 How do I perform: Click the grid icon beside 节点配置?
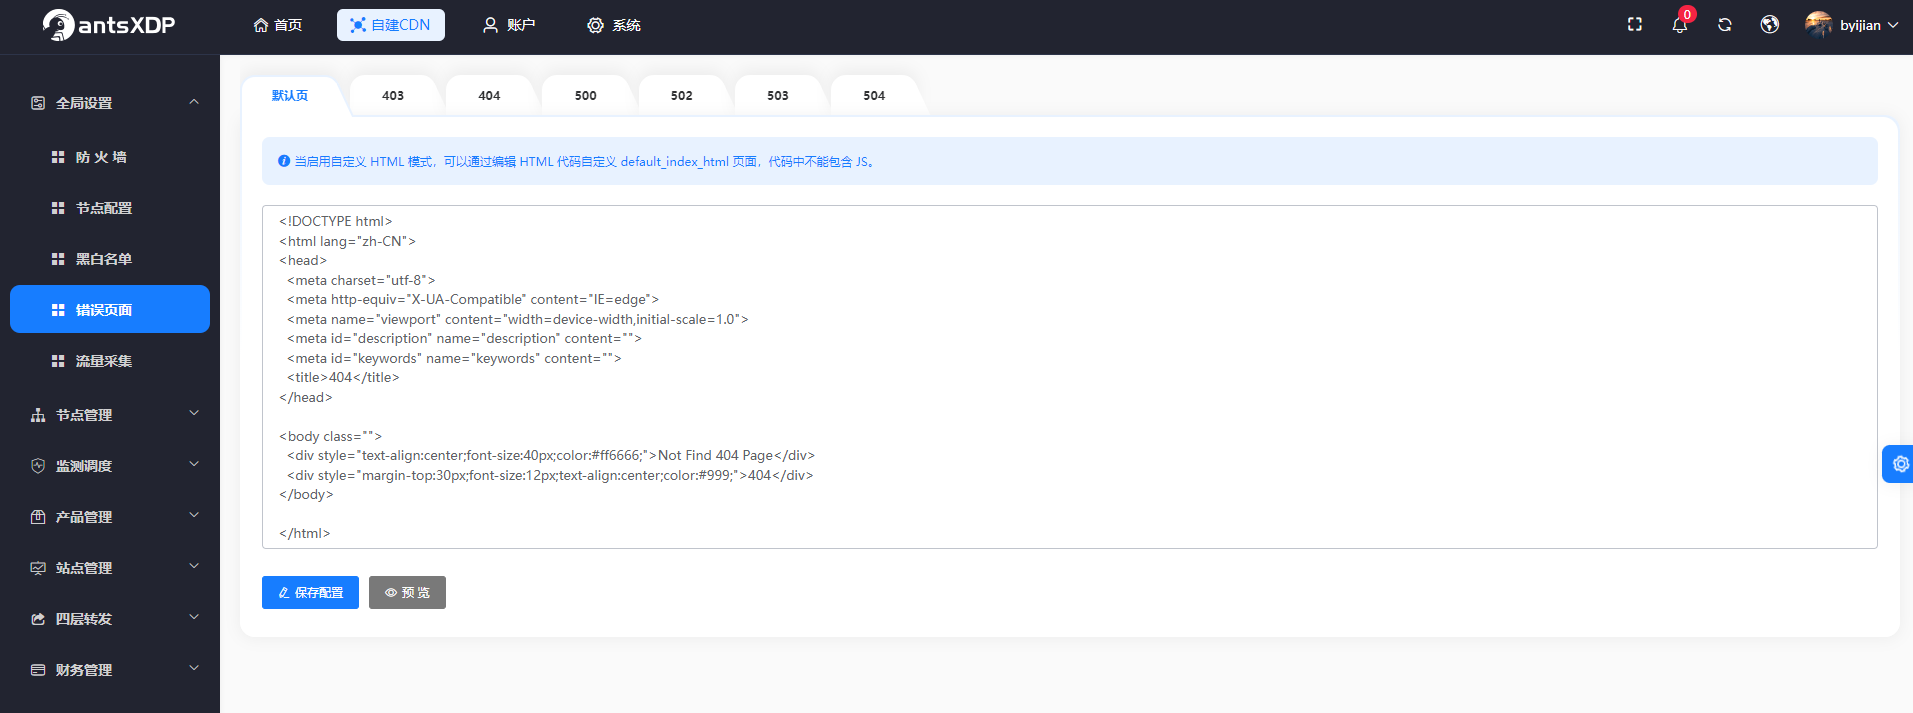58,208
